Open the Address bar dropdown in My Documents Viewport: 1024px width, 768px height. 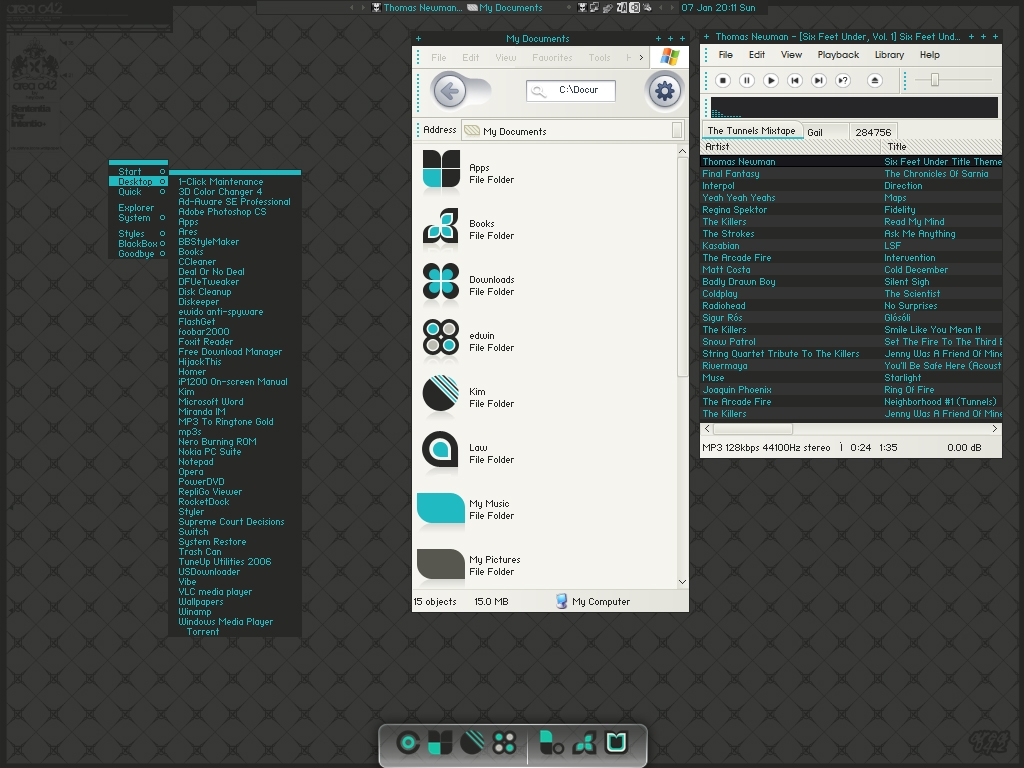[677, 131]
